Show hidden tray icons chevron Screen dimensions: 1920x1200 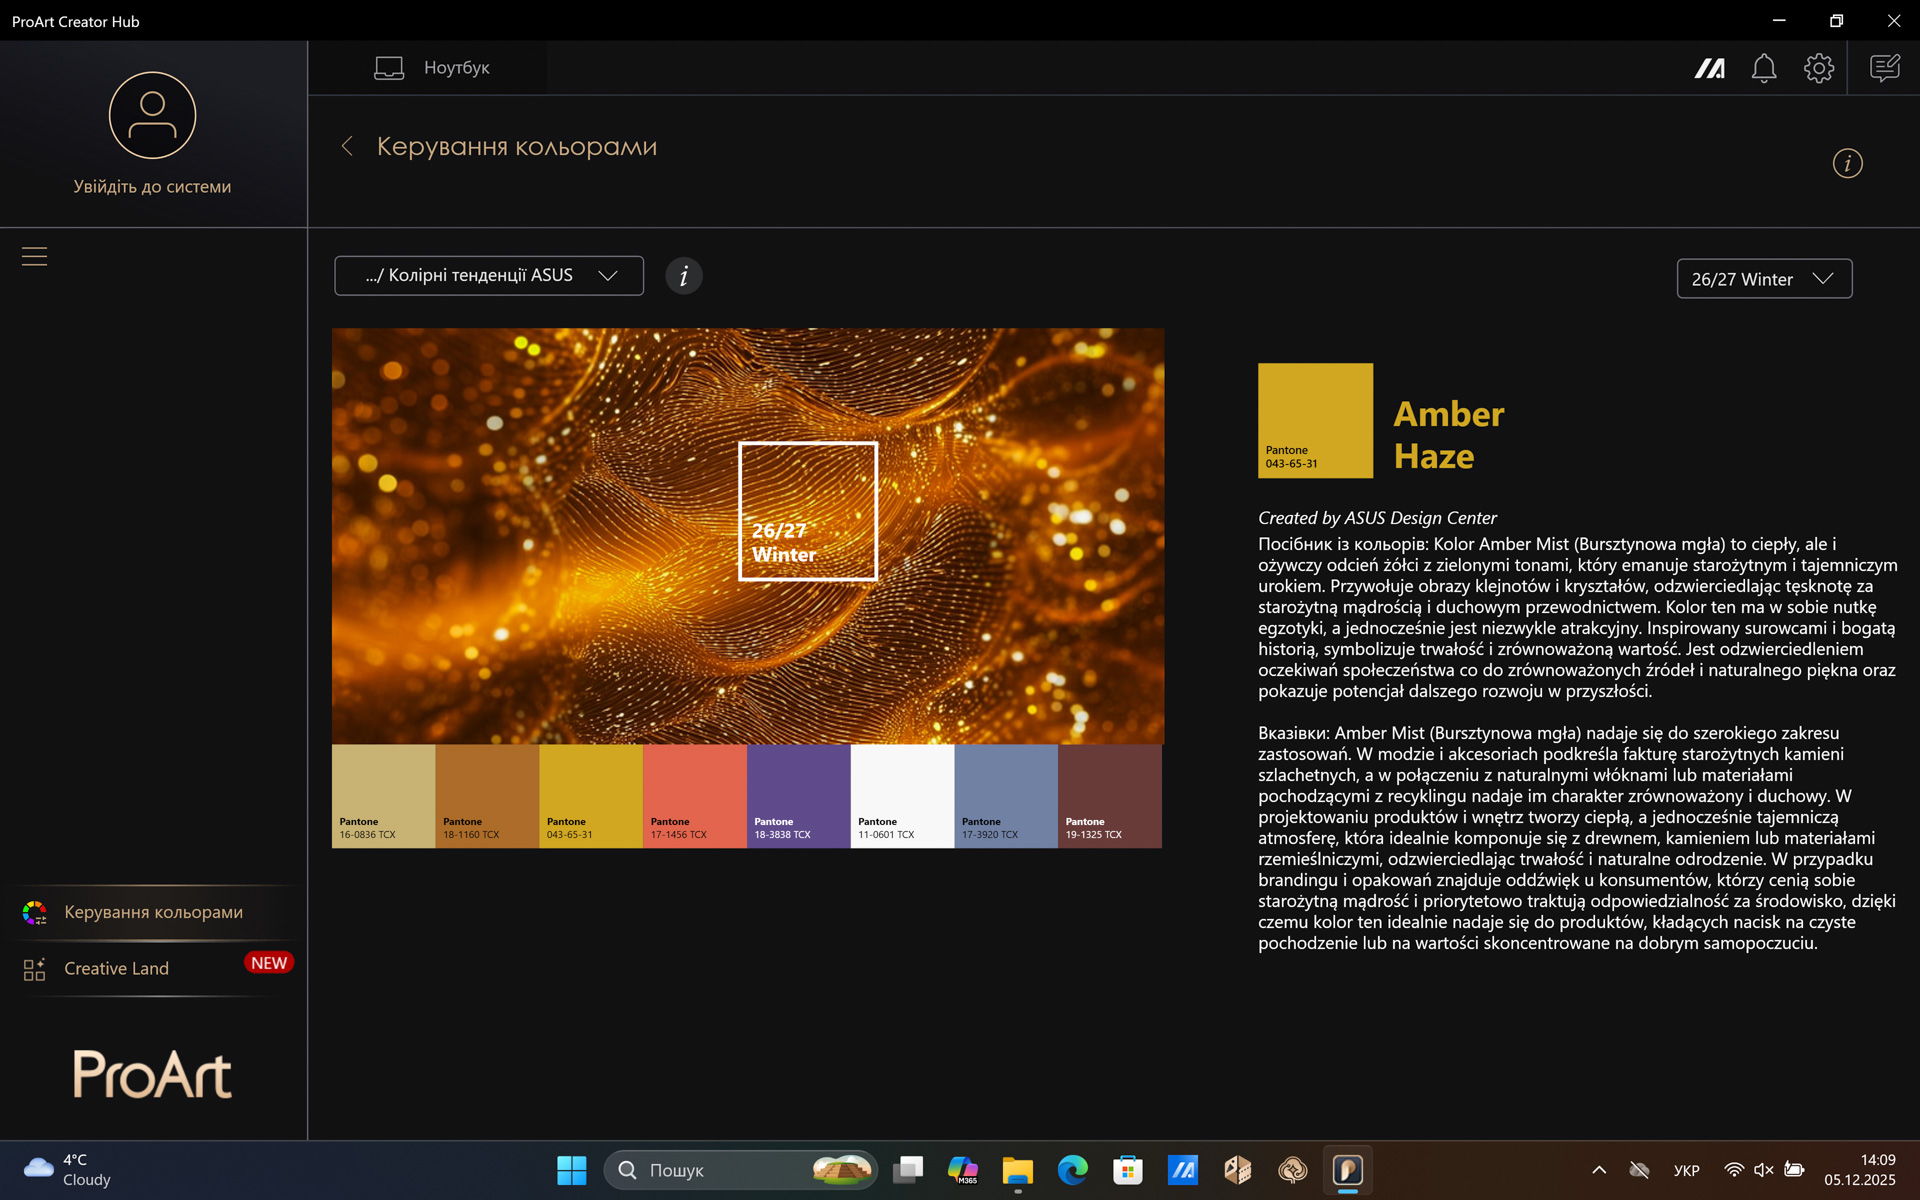tap(1599, 1170)
